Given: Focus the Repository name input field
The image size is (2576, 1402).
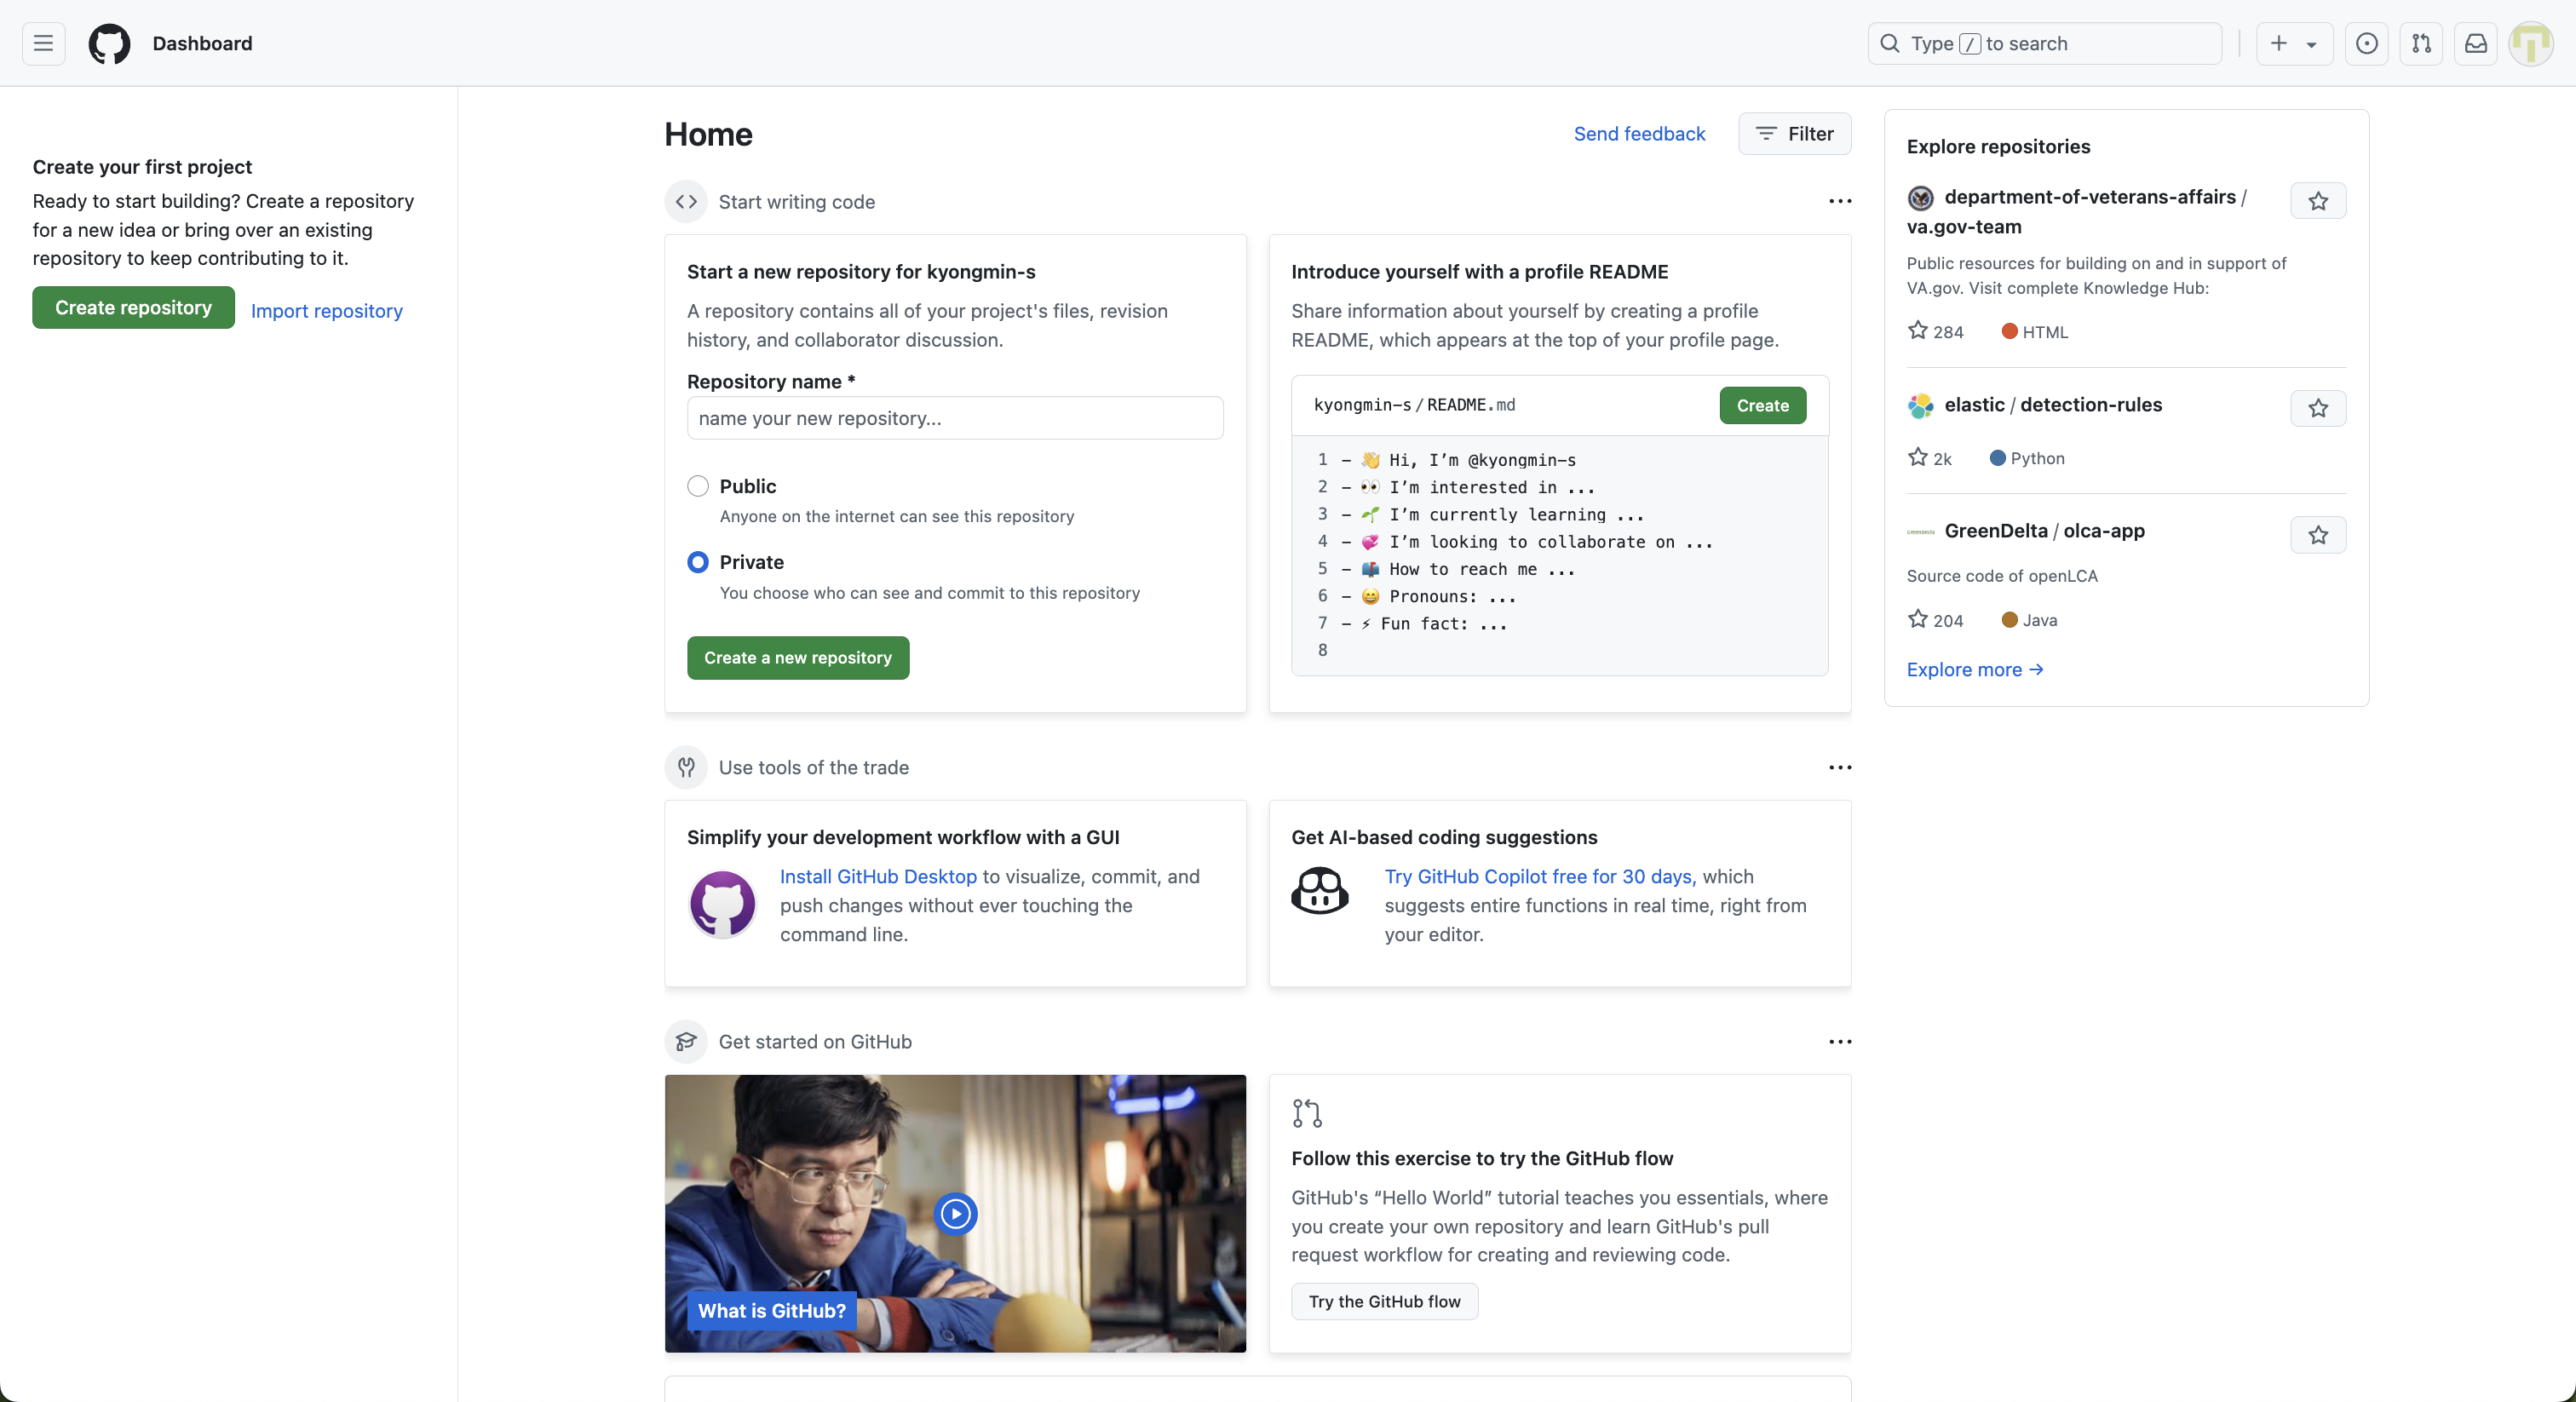Looking at the screenshot, I should (x=954, y=418).
